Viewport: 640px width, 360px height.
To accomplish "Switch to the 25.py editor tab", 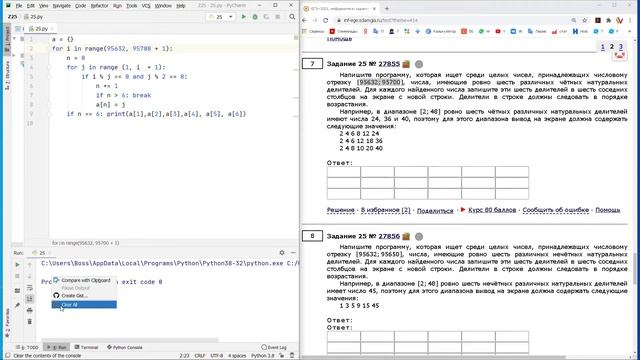I will coord(41,29).
